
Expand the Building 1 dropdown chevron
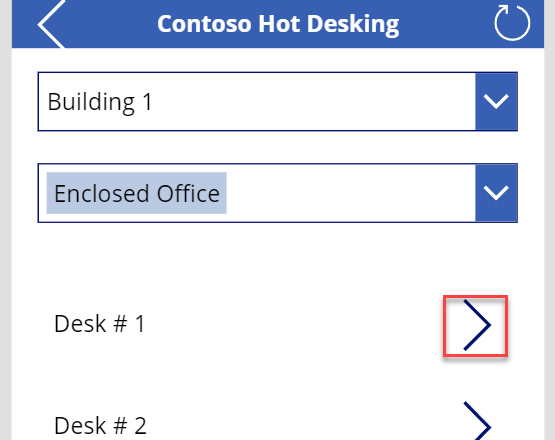pyautogui.click(x=496, y=101)
